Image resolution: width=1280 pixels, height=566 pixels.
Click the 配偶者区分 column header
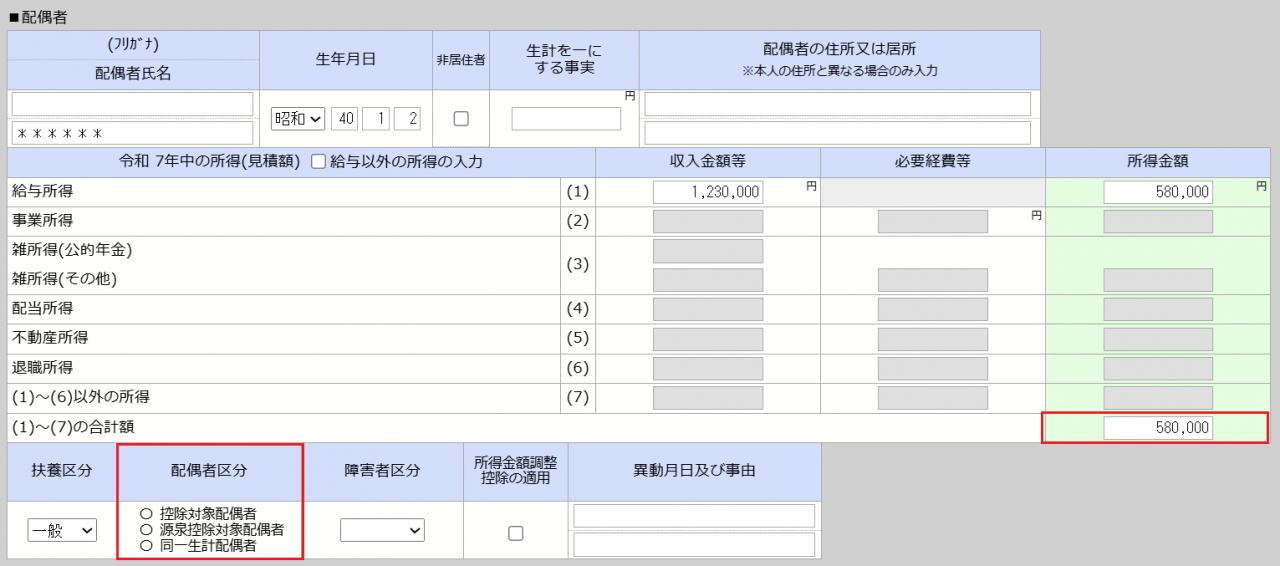coord(210,471)
